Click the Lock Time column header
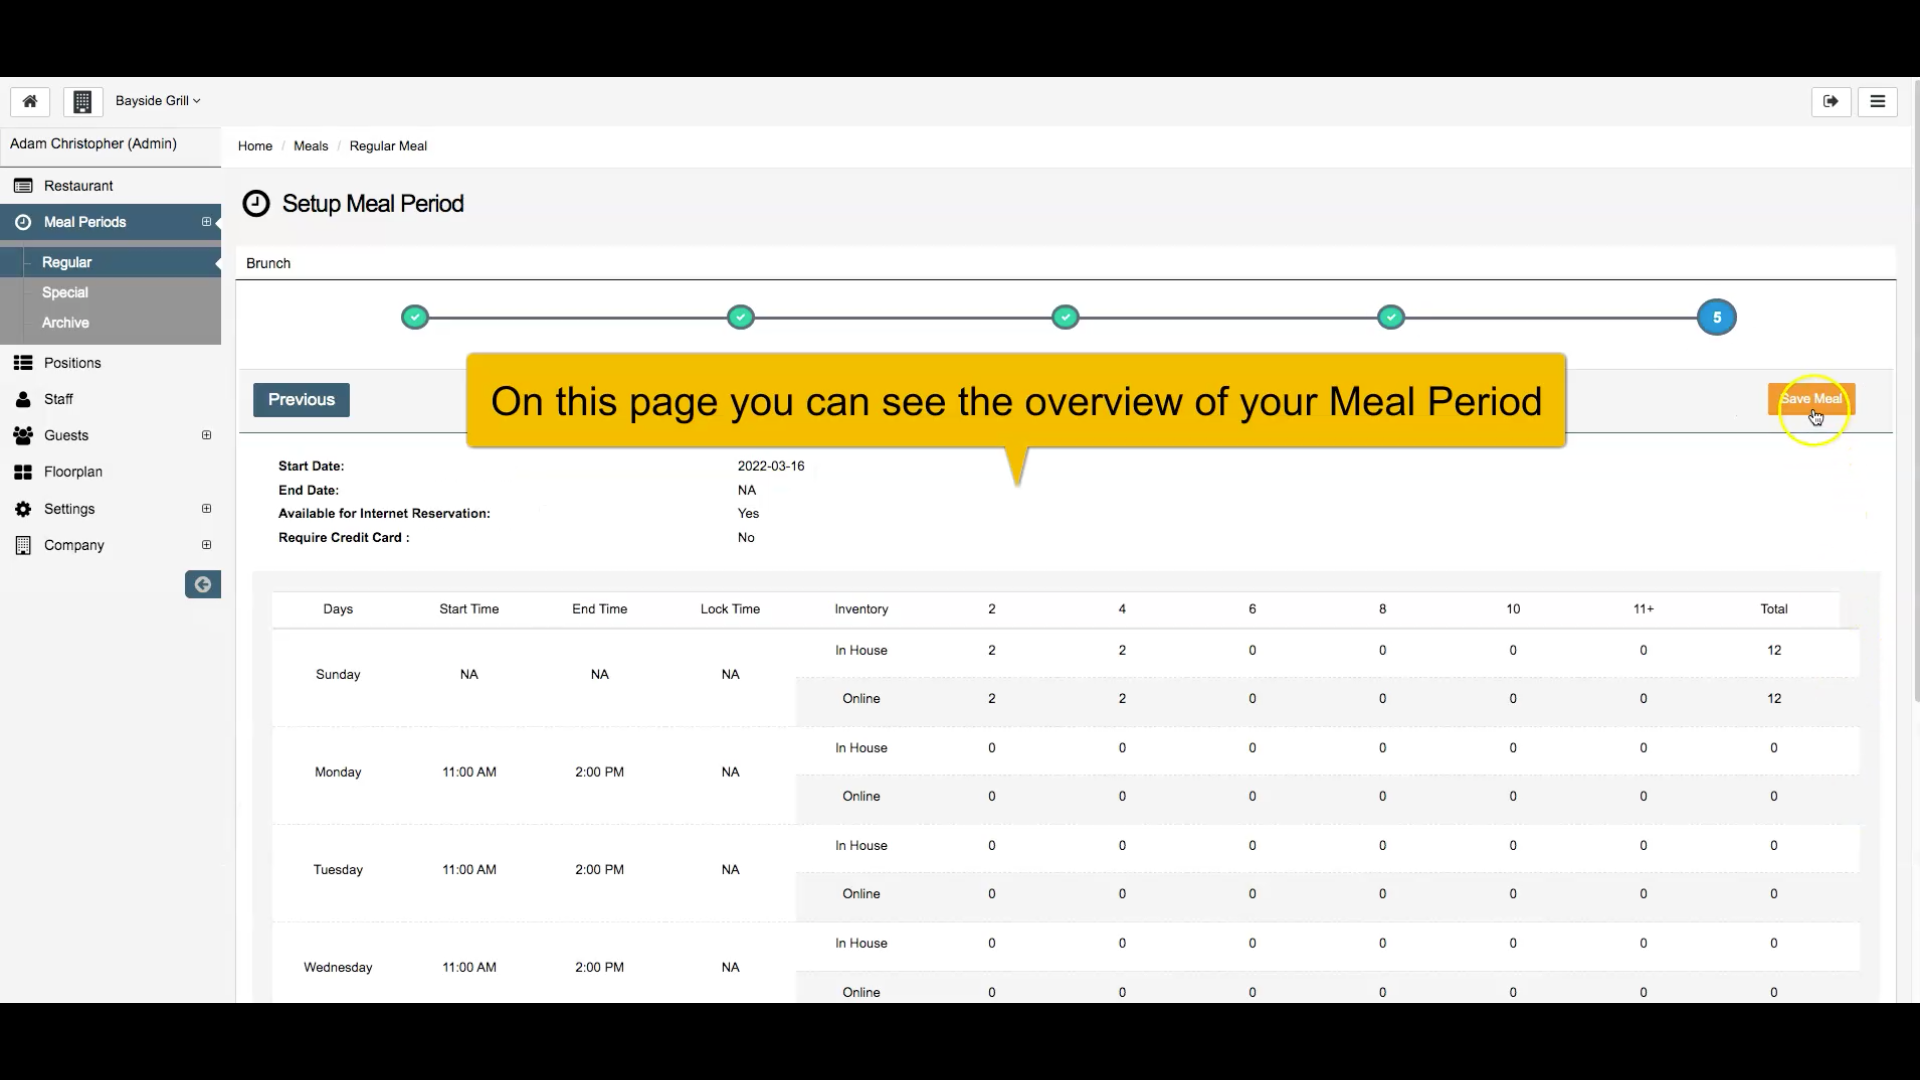This screenshot has height=1080, width=1920. (x=730, y=609)
